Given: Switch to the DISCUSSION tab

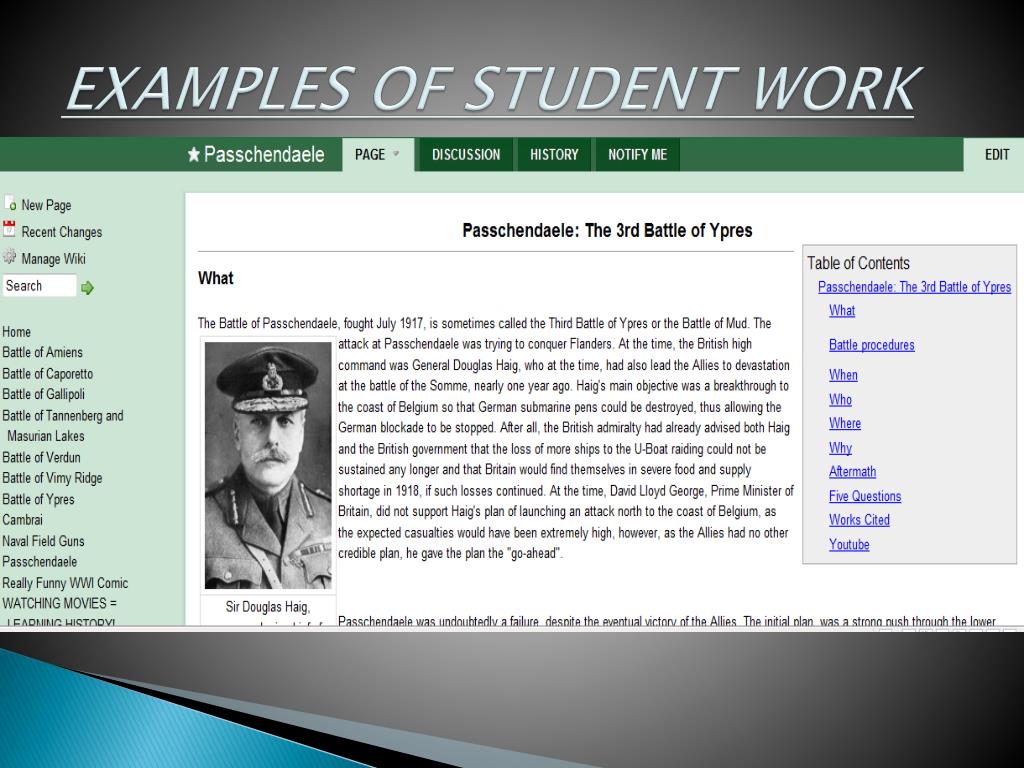Looking at the screenshot, I should click(x=466, y=155).
